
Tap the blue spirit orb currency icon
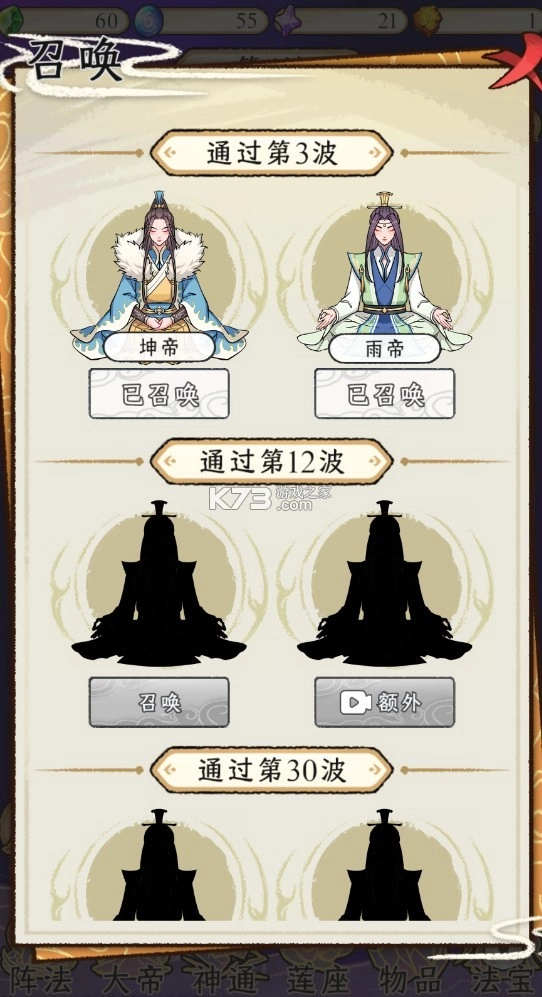click(x=149, y=20)
